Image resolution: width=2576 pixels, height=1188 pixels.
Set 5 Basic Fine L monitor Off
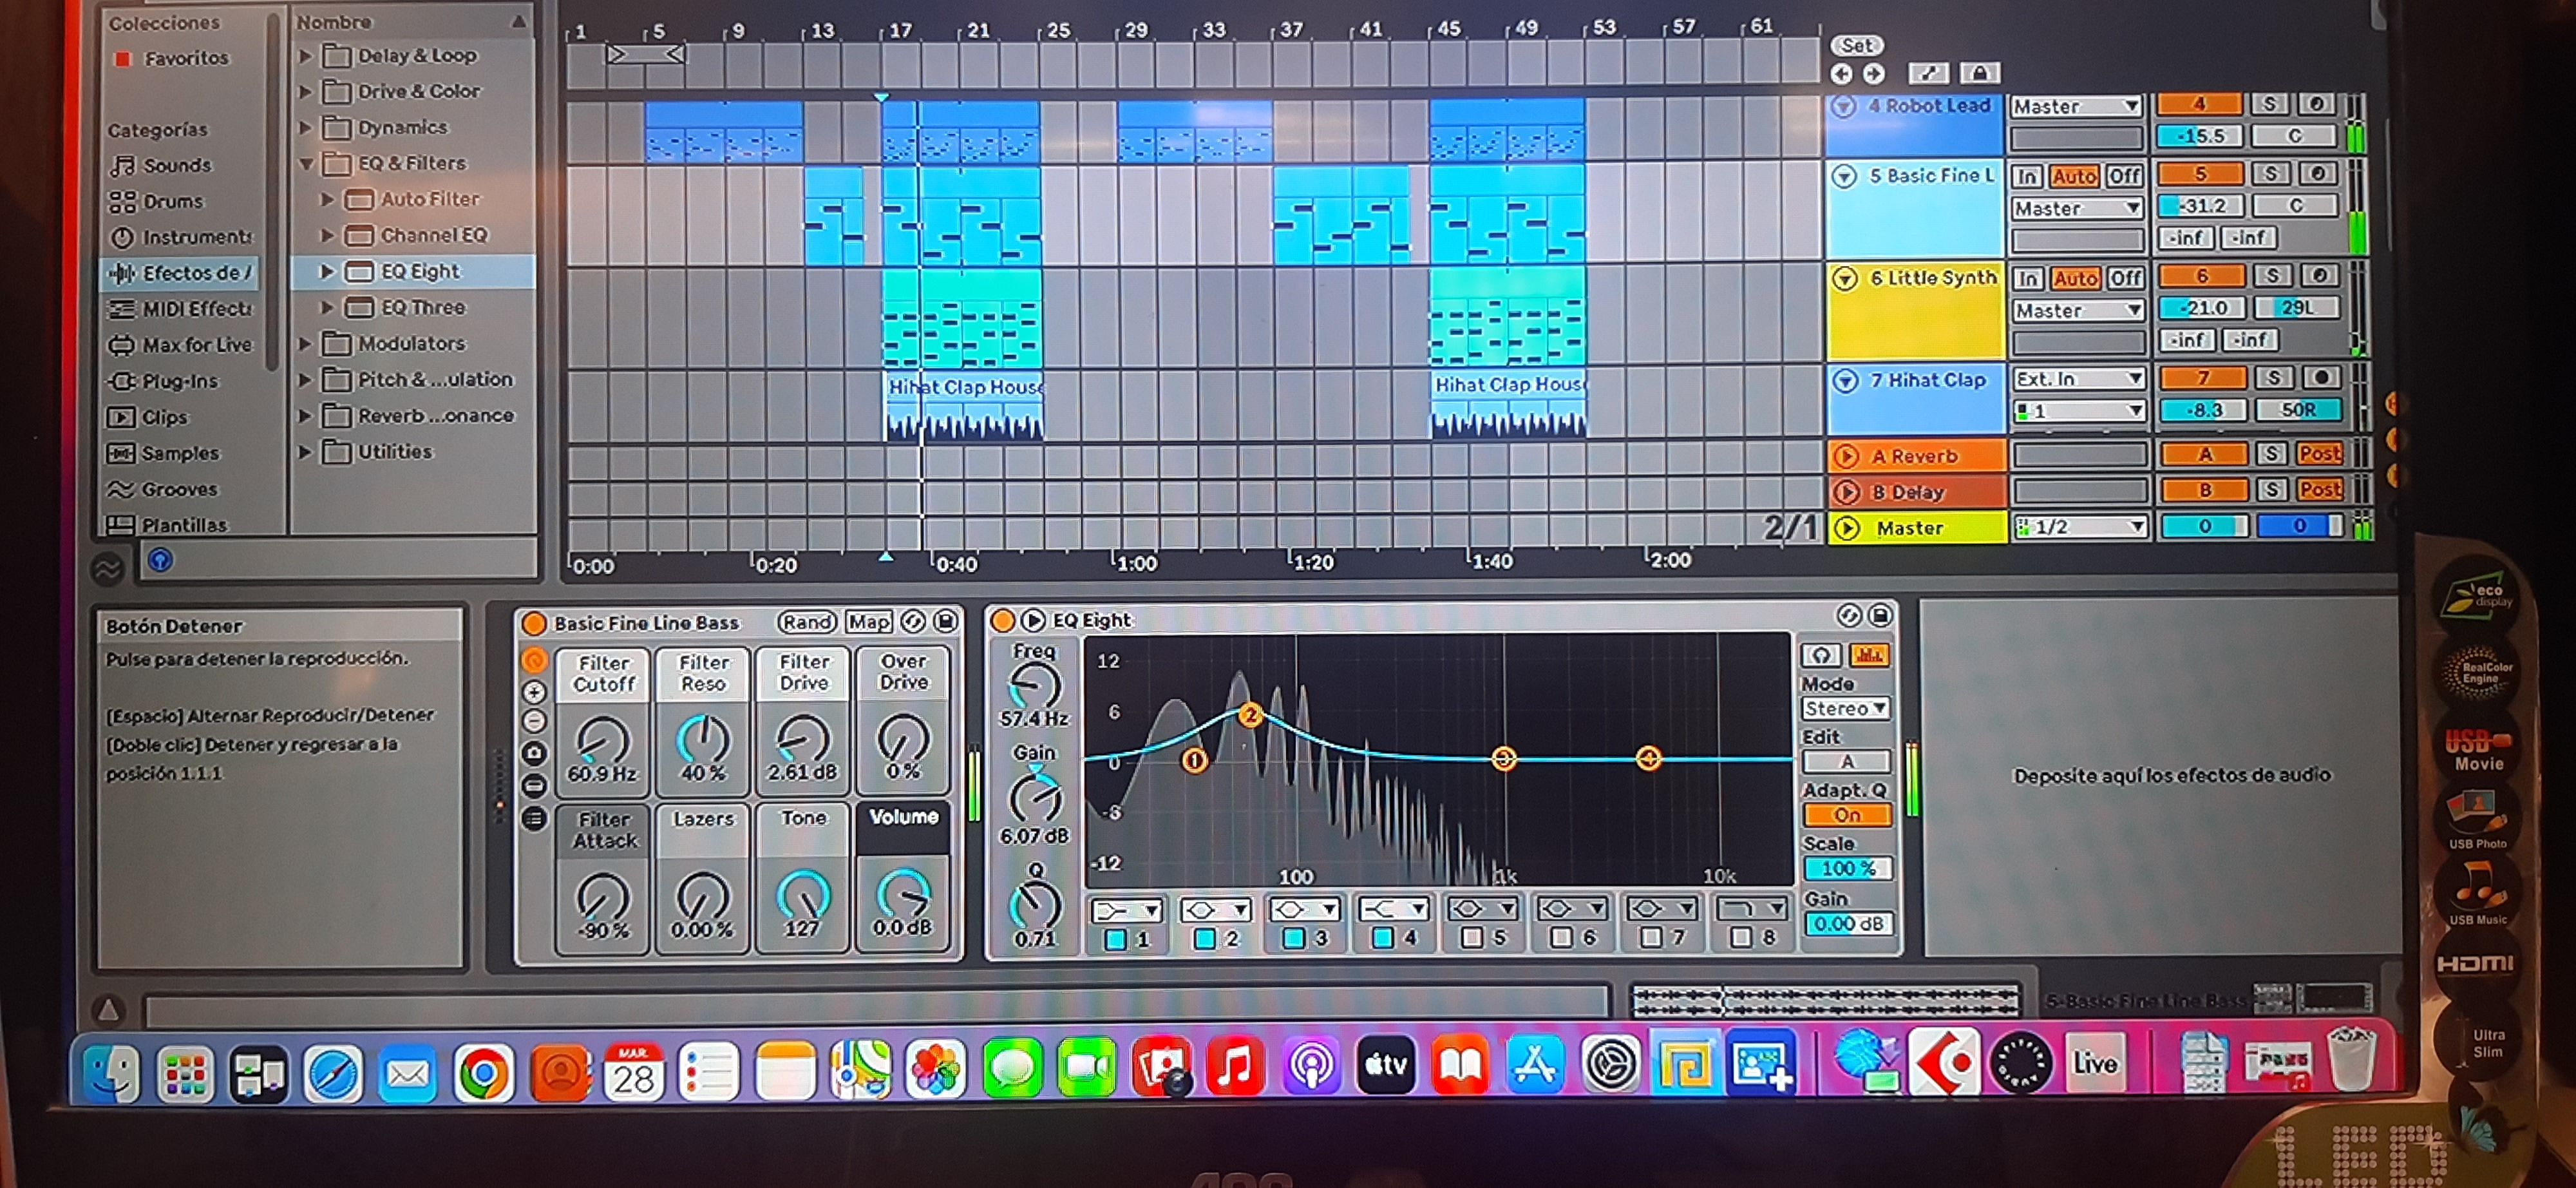pyautogui.click(x=2124, y=176)
